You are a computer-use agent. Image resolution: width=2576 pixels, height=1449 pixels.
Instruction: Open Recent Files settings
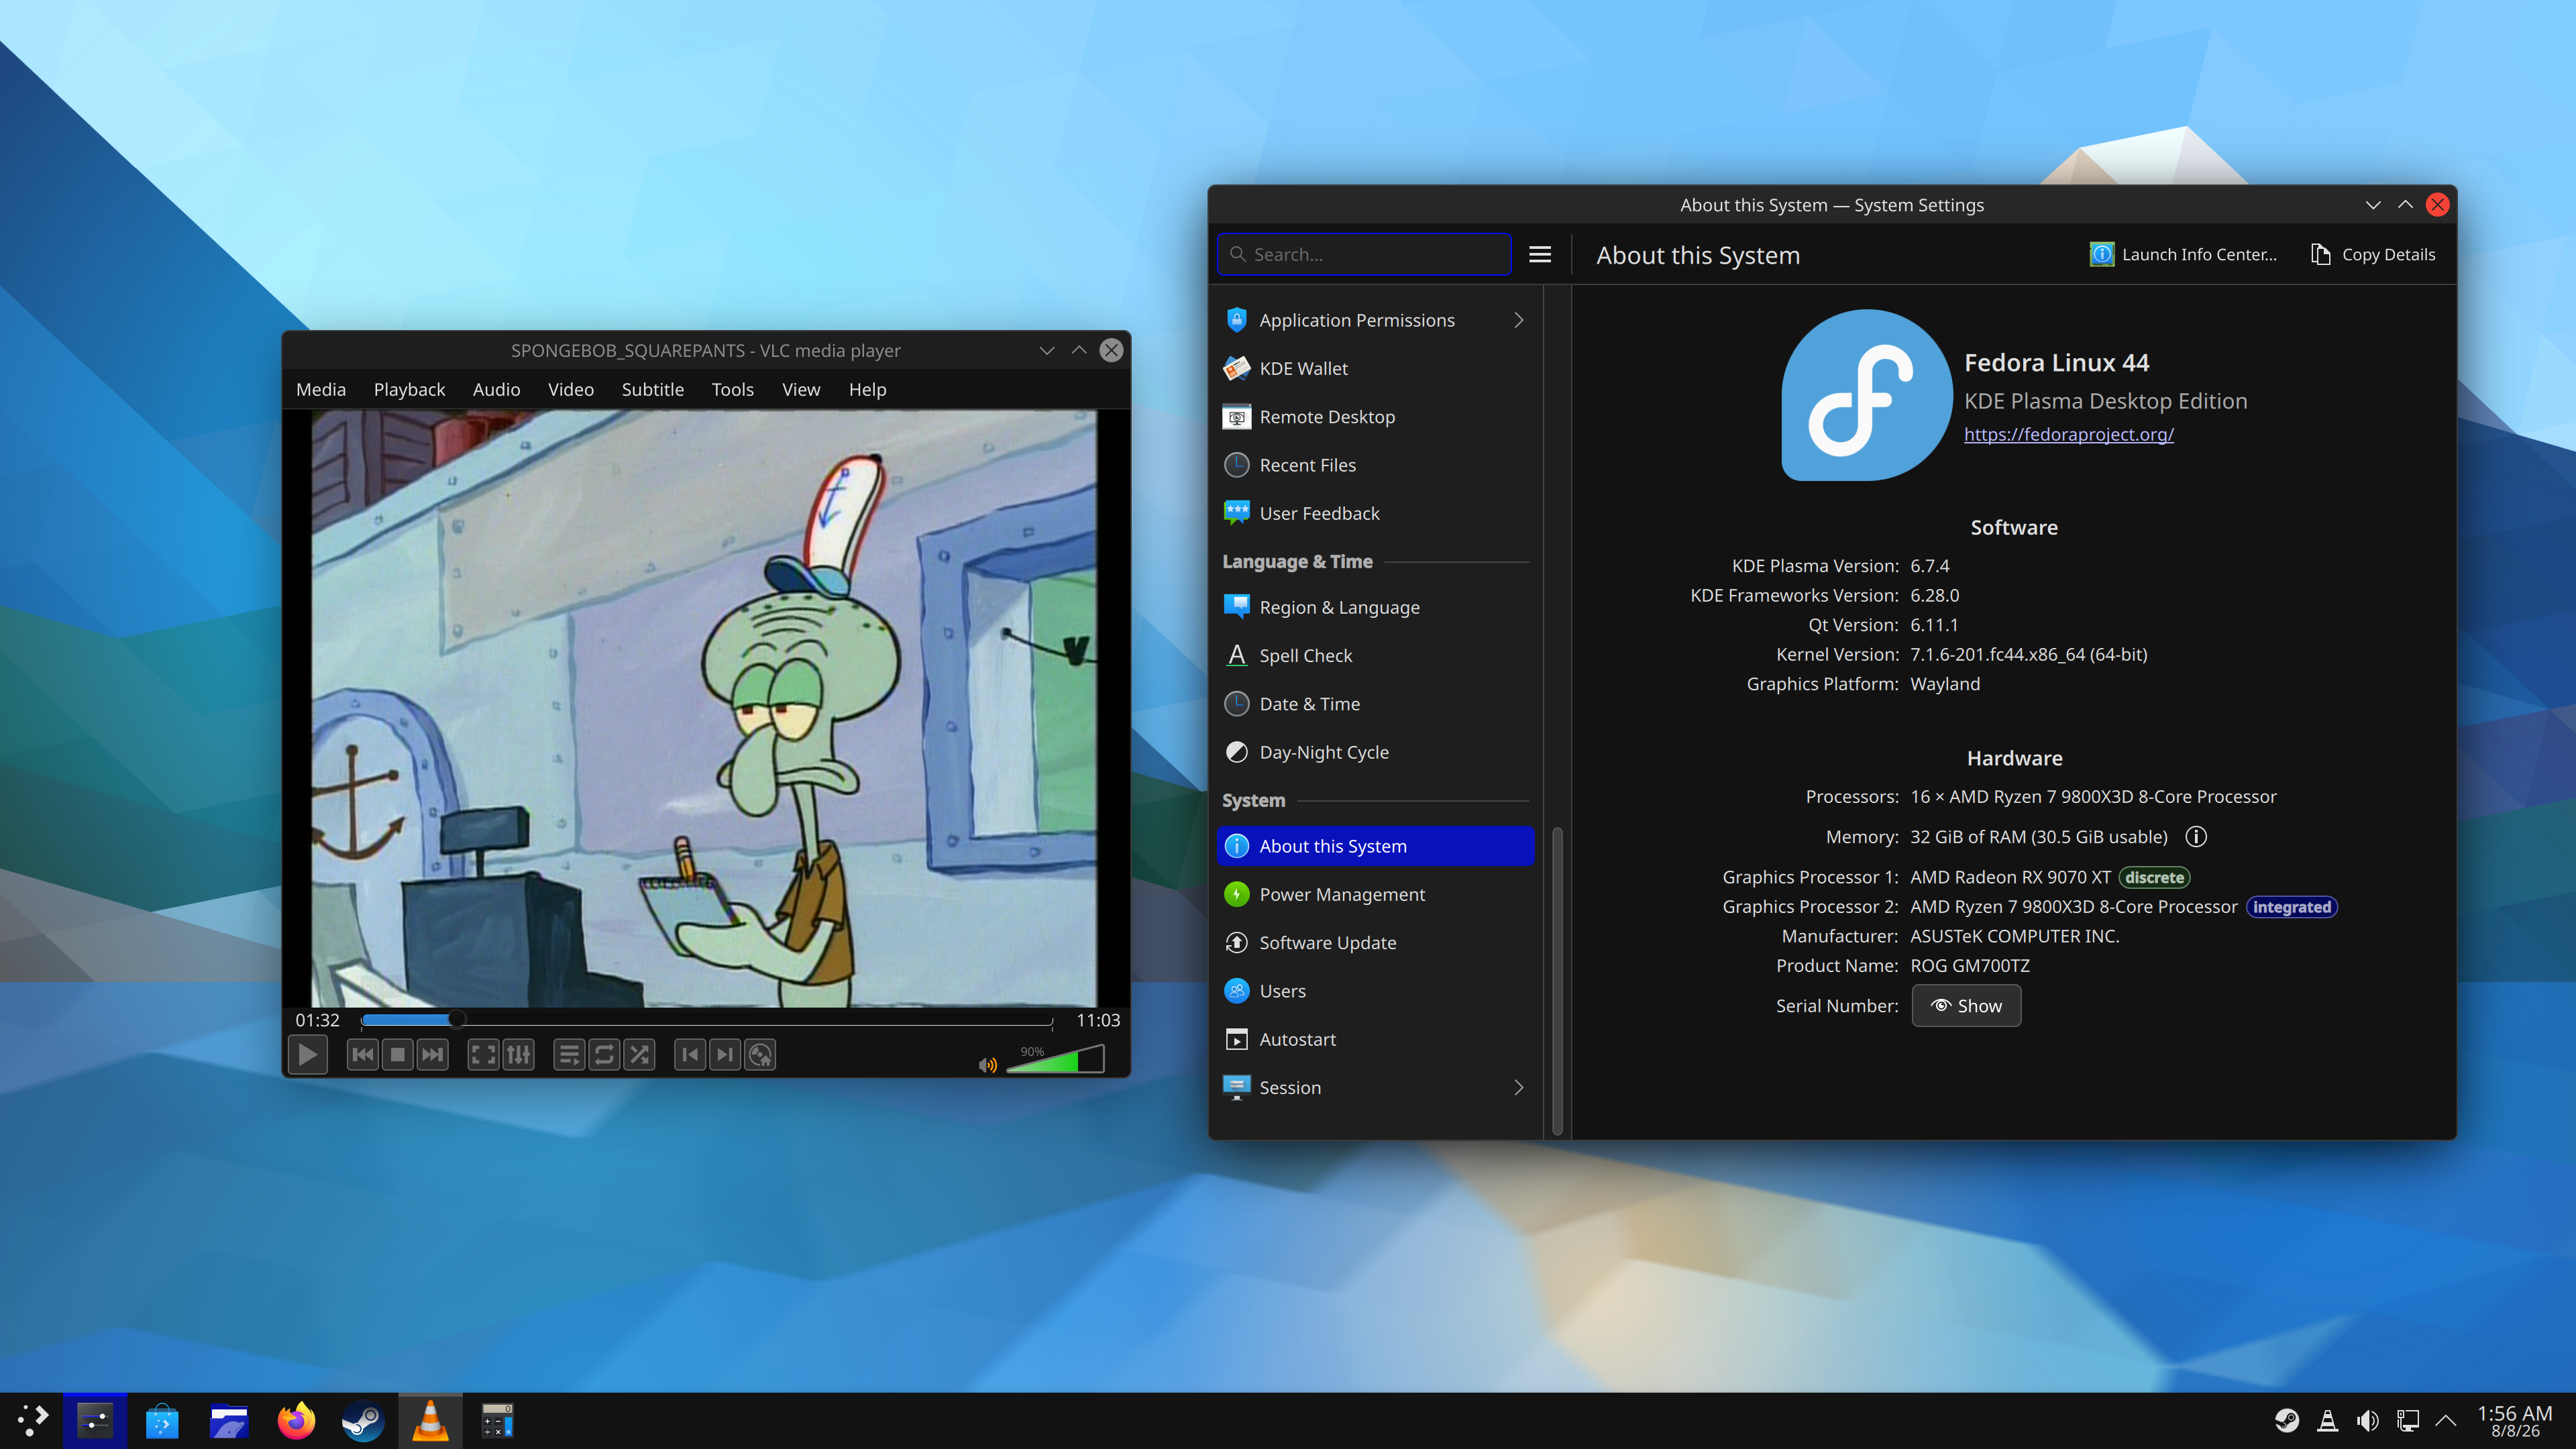tap(1376, 465)
